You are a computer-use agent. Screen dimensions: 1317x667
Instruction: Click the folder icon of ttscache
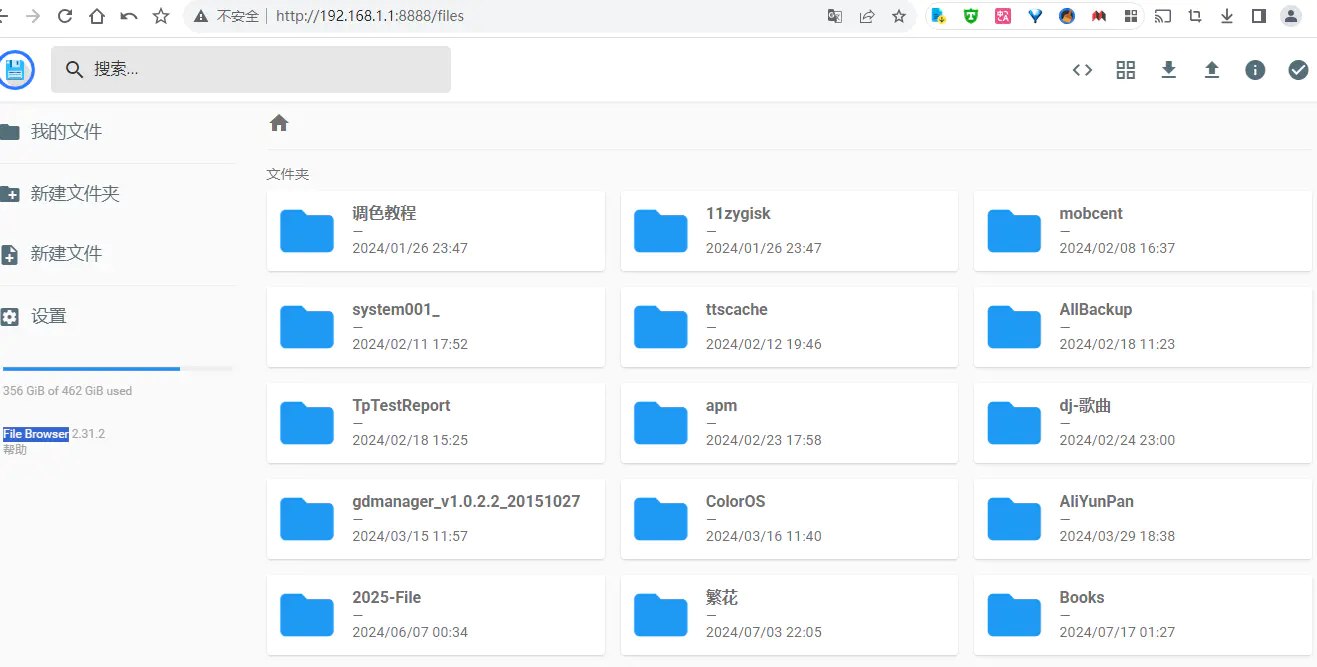[x=661, y=327]
